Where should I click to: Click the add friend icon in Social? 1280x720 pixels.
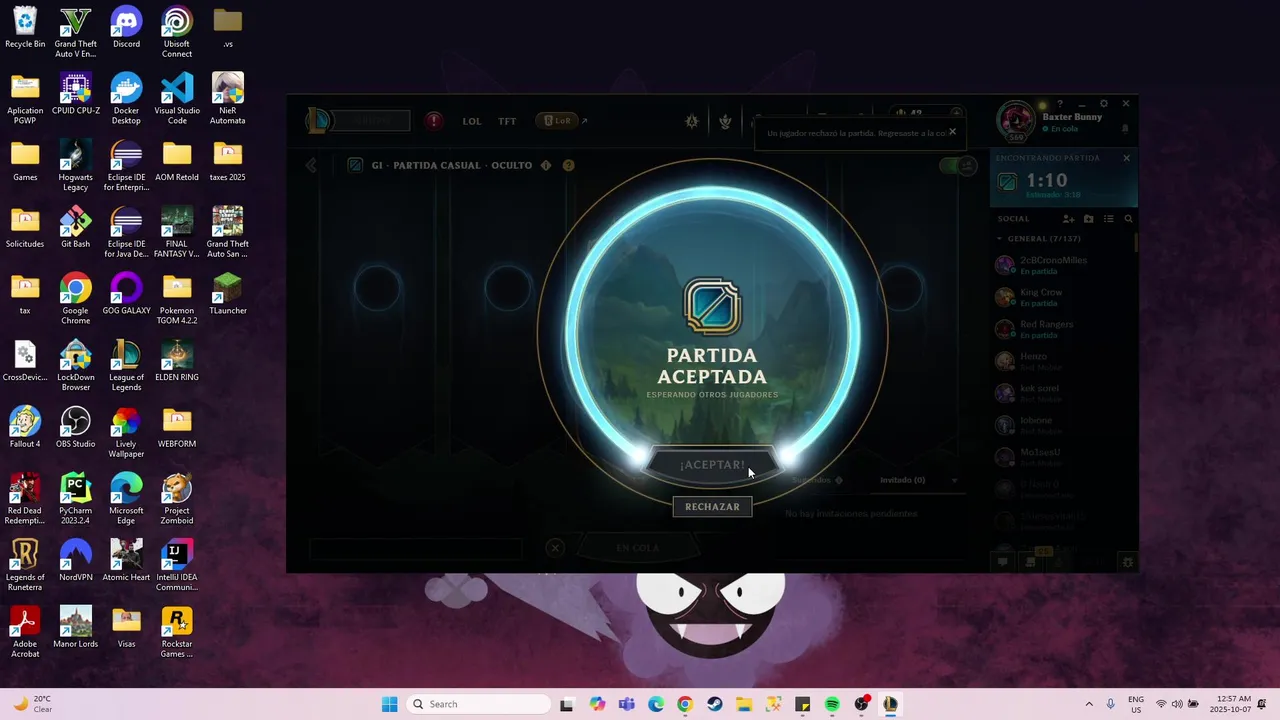pyautogui.click(x=1069, y=219)
